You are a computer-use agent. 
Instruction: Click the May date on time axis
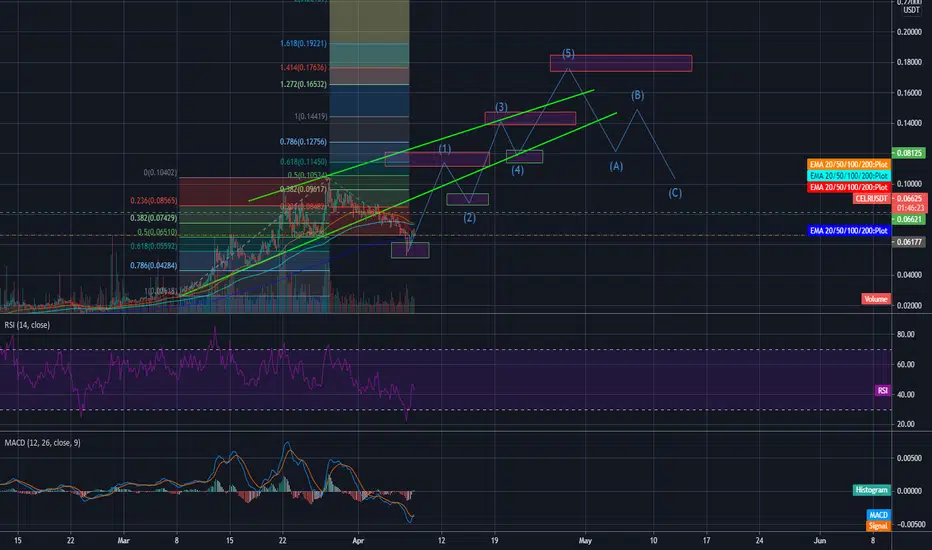(585, 540)
